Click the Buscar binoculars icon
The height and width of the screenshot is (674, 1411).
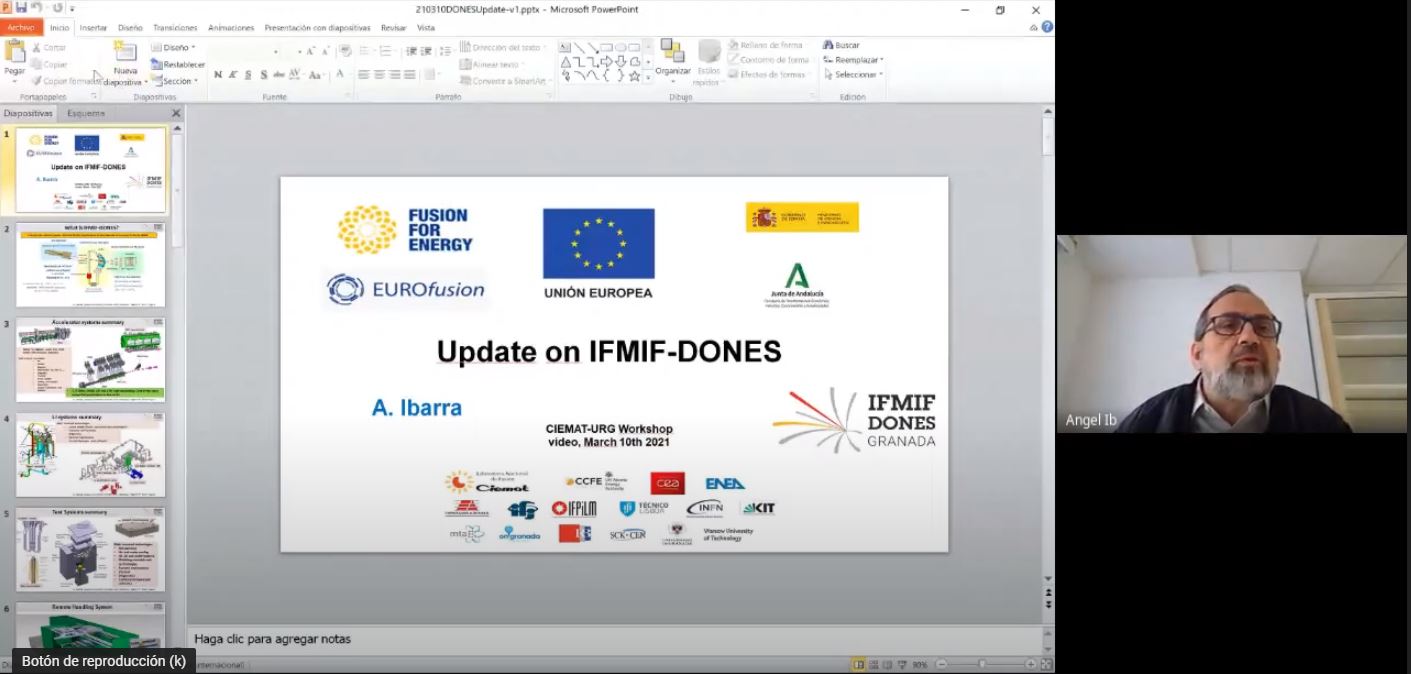828,45
